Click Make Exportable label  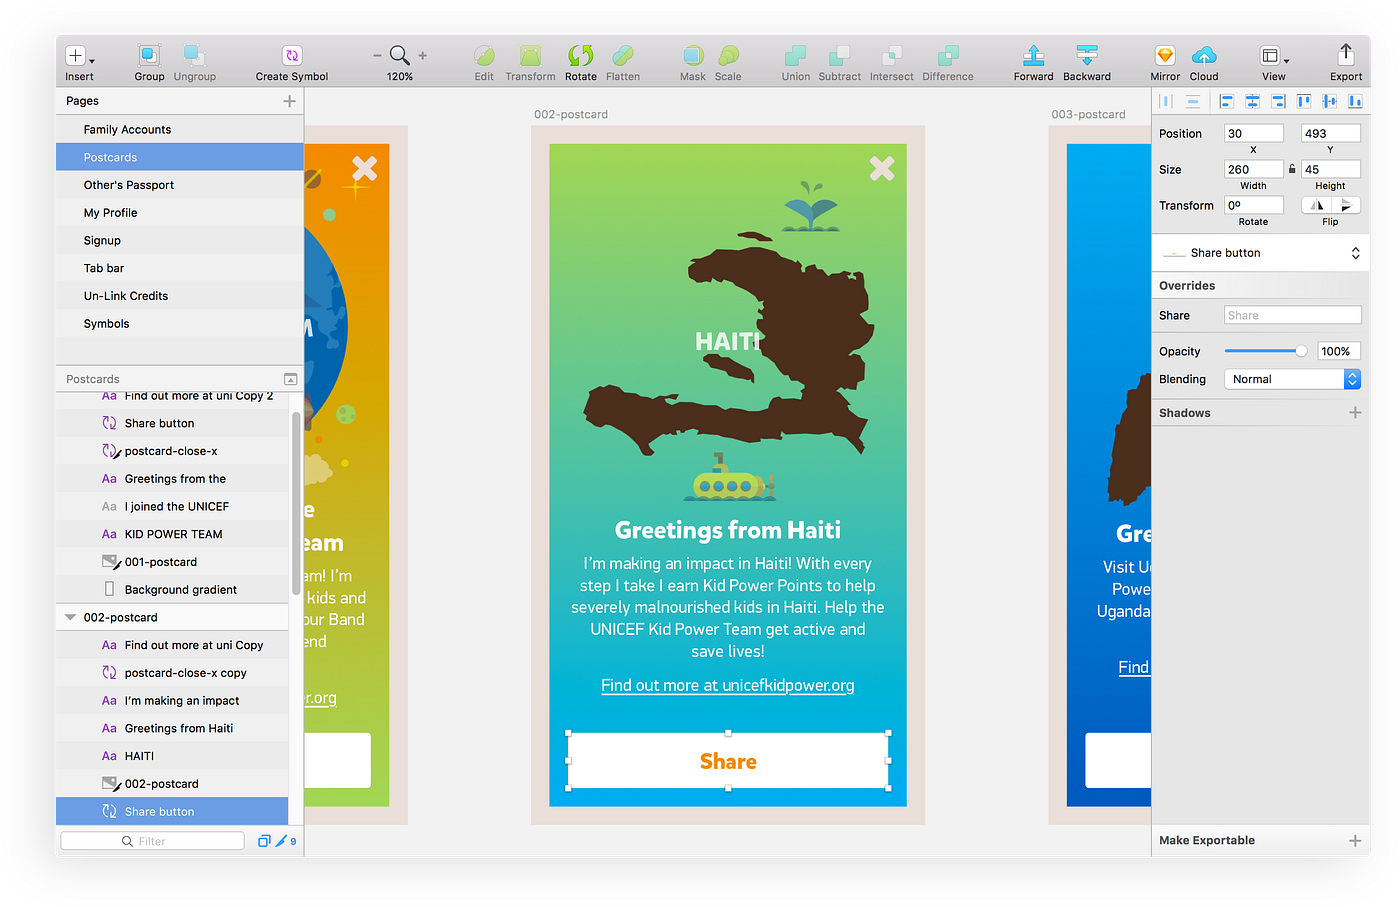click(x=1206, y=840)
